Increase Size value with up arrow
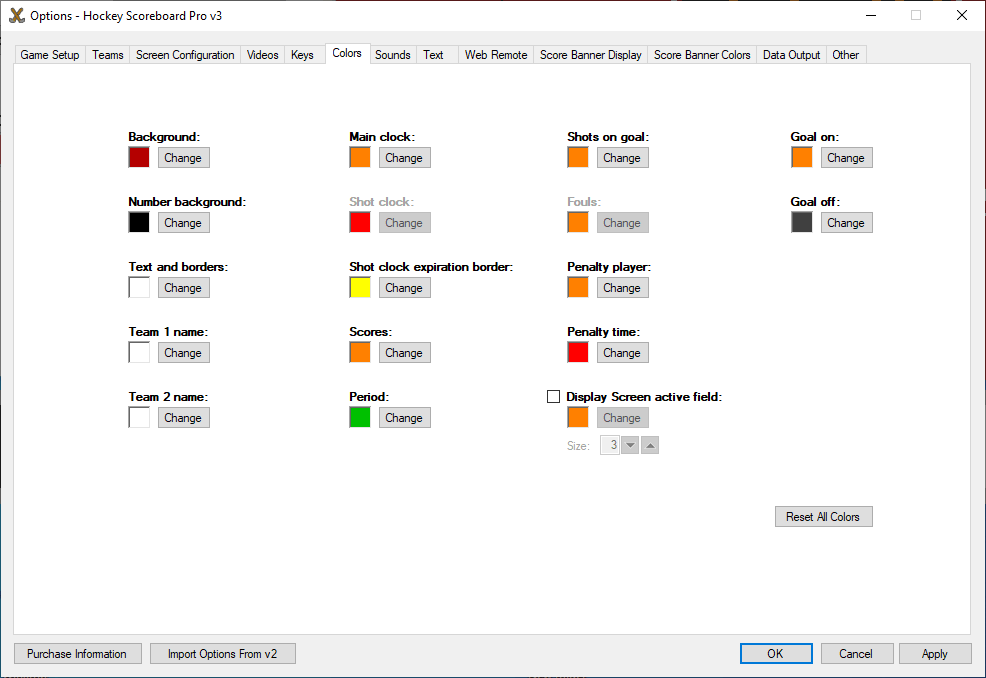Image resolution: width=986 pixels, height=678 pixels. point(650,445)
